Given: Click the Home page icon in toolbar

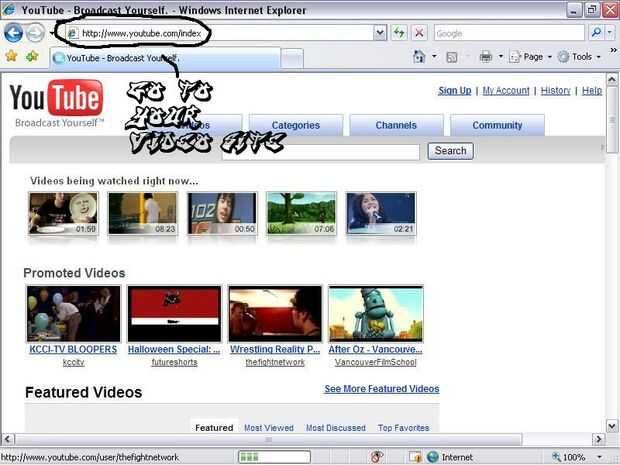Looking at the screenshot, I should coord(419,57).
